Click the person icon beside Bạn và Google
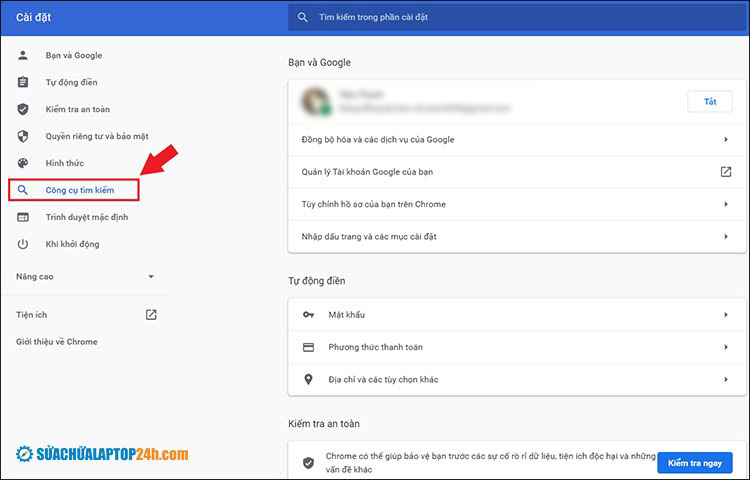This screenshot has width=750, height=480. click(x=22, y=55)
